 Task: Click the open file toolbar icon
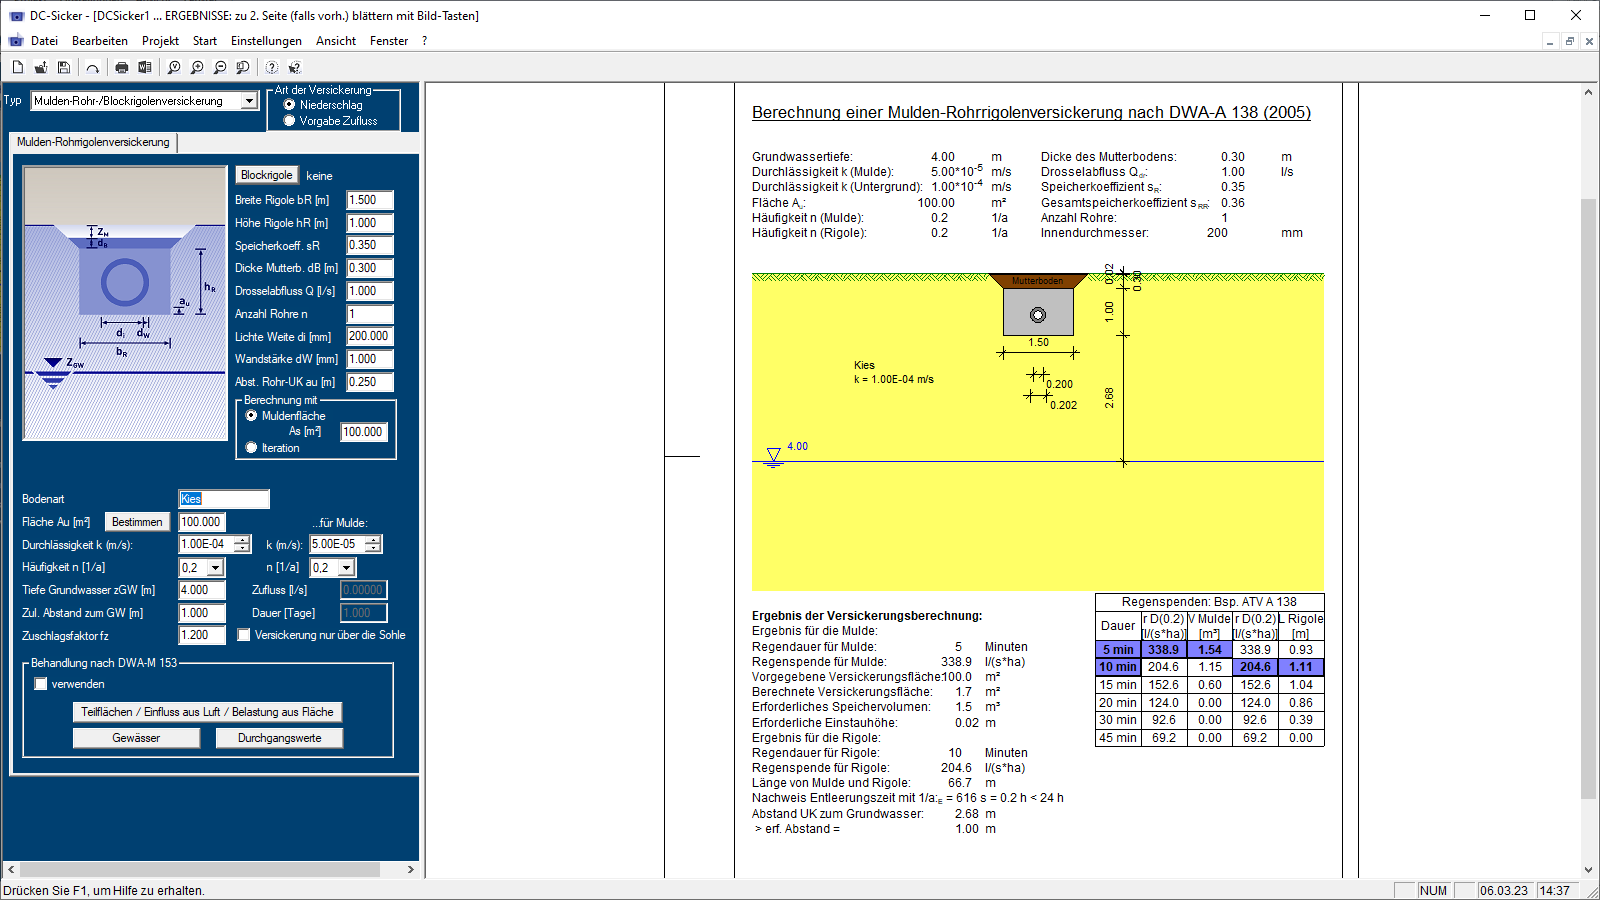coord(41,67)
